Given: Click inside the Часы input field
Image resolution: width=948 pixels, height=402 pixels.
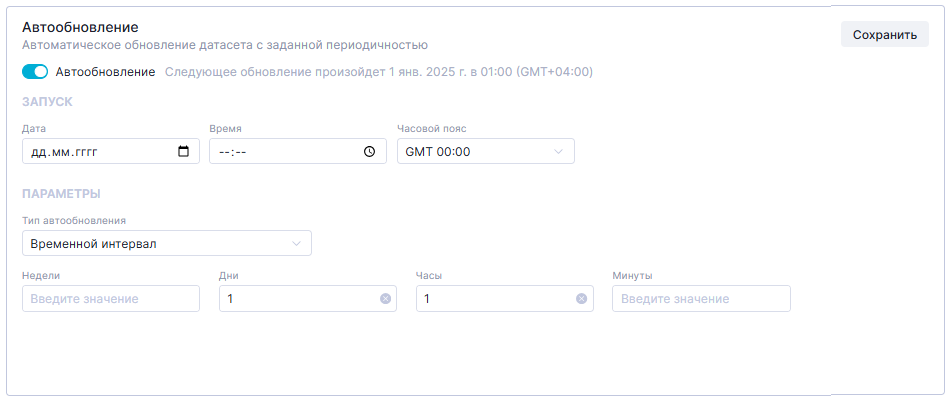Looking at the screenshot, I should click(497, 299).
